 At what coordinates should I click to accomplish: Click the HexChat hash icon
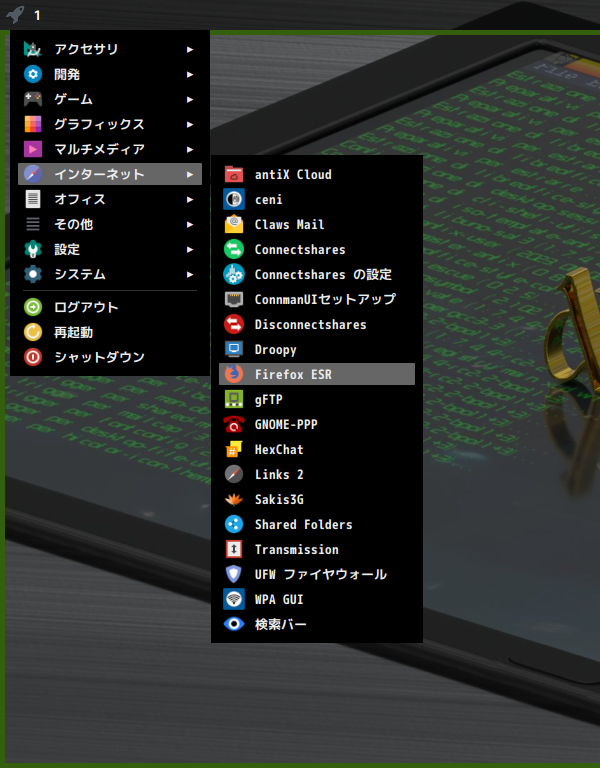pyautogui.click(x=234, y=449)
